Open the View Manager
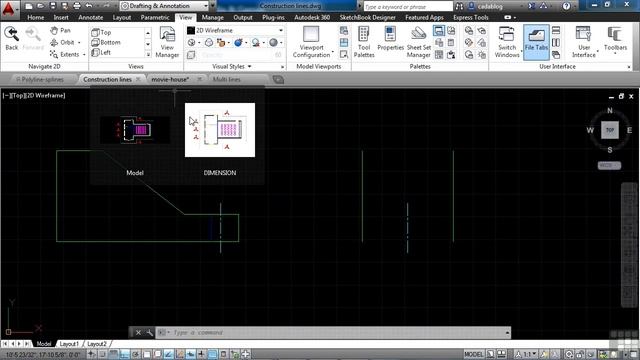Screen dimensions: 640x360 point(167,42)
